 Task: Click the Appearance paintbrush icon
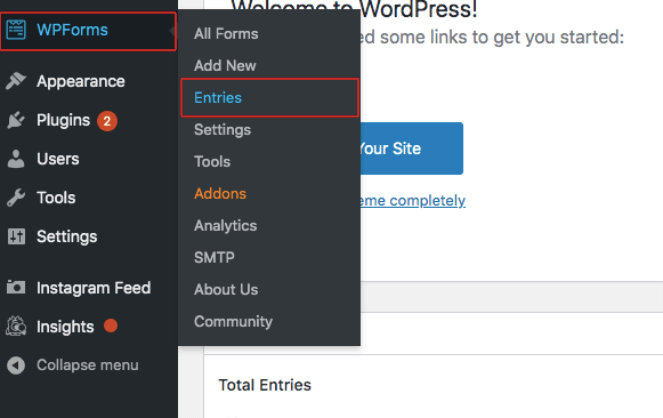(x=16, y=81)
